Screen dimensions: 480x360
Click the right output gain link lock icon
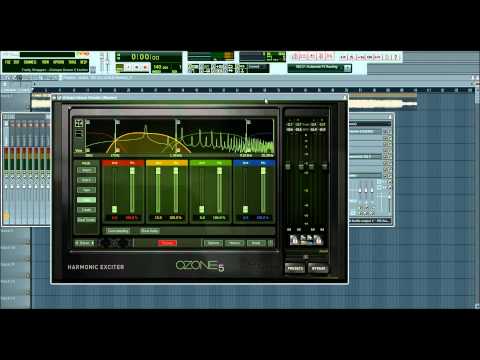pos(318,240)
